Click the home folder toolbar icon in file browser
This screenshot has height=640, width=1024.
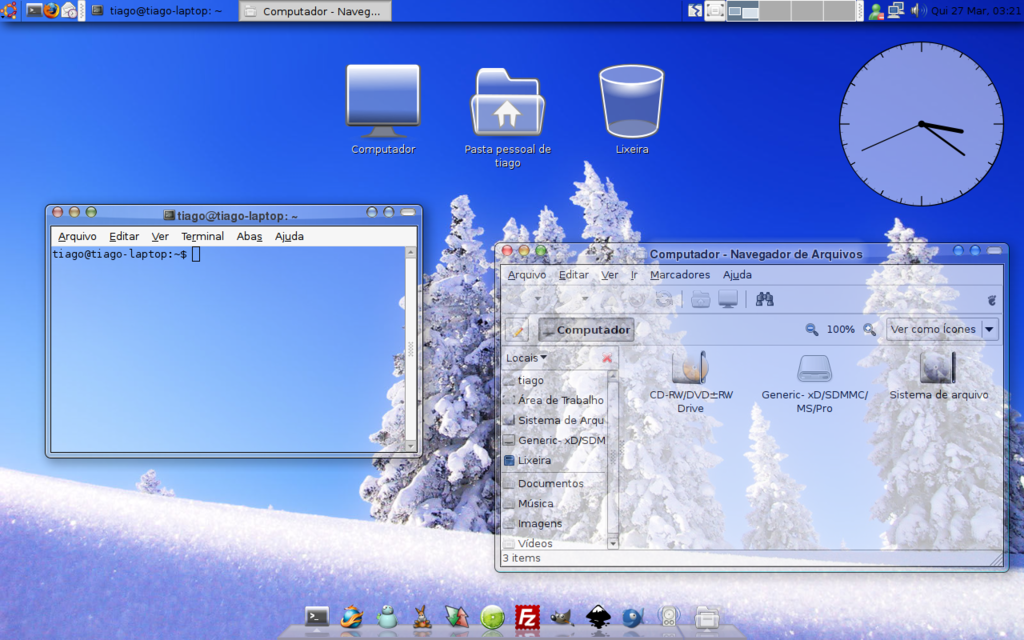(701, 300)
